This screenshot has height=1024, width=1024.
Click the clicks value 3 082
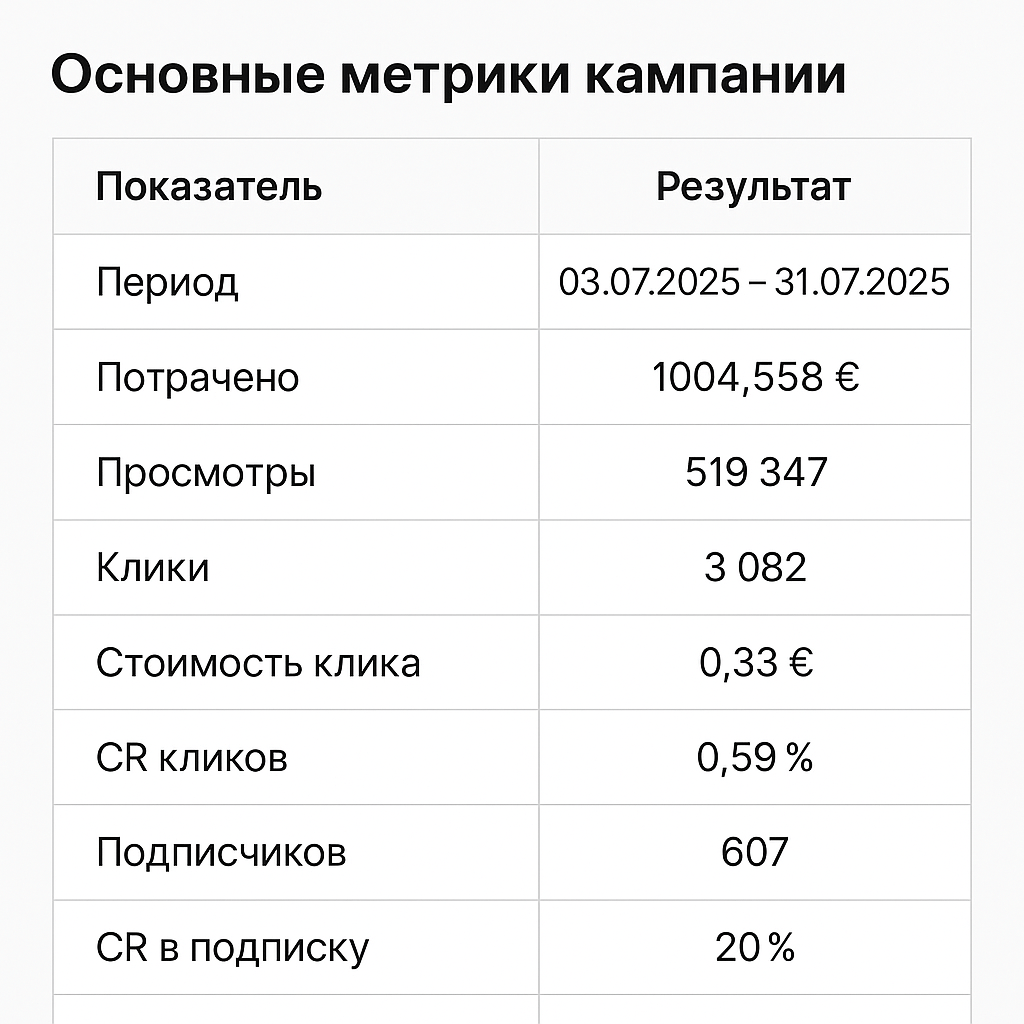coord(755,568)
